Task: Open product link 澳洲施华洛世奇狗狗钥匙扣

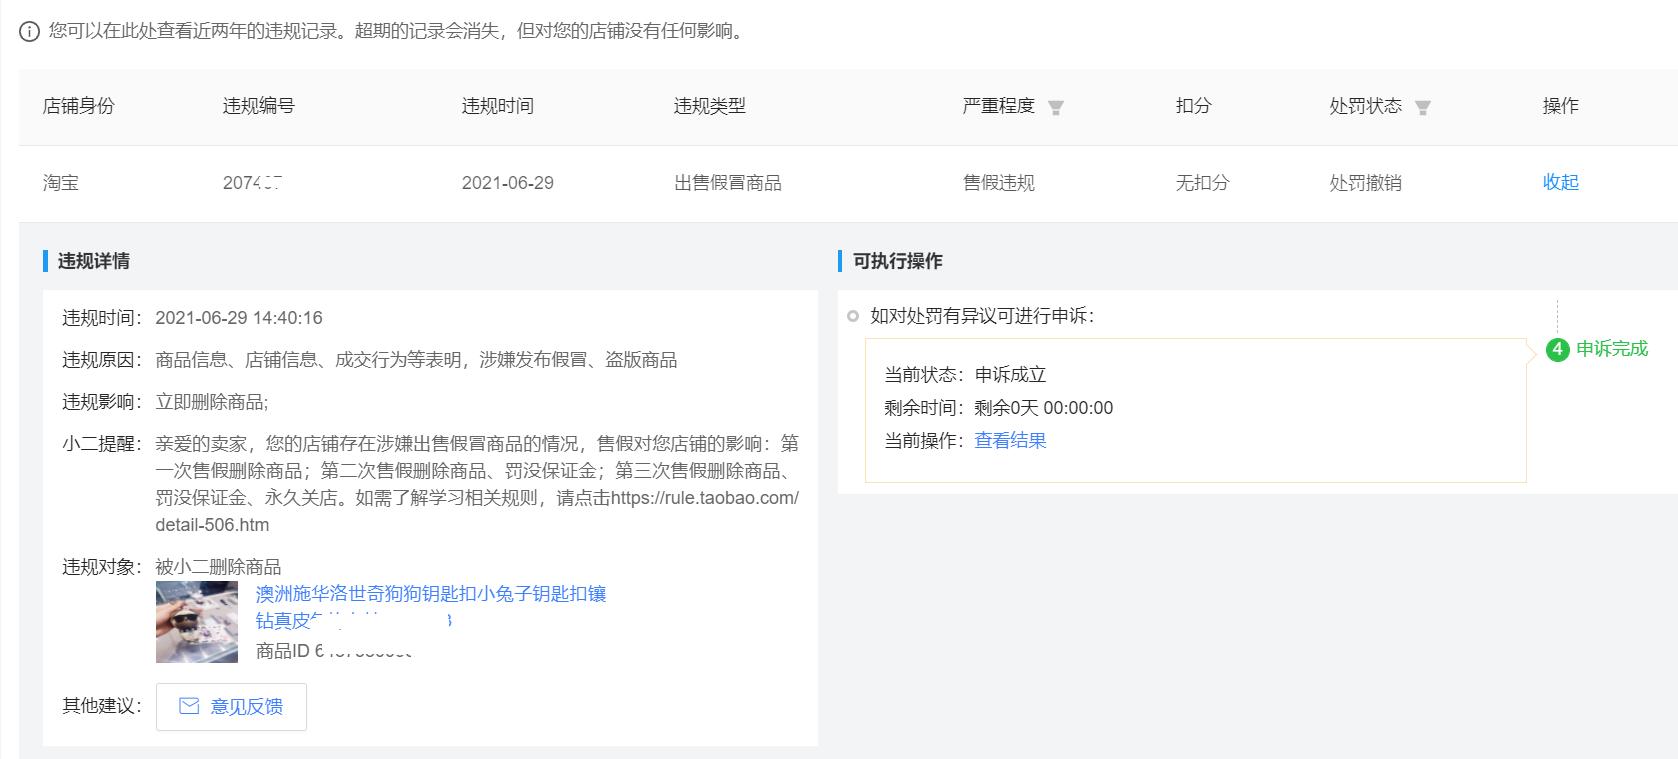Action: [430, 607]
